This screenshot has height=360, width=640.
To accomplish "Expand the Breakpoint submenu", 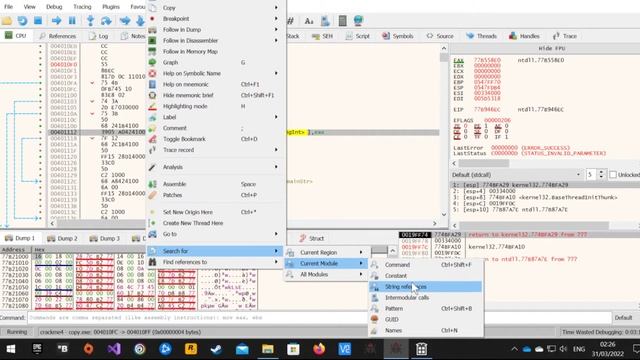I will point(216,18).
